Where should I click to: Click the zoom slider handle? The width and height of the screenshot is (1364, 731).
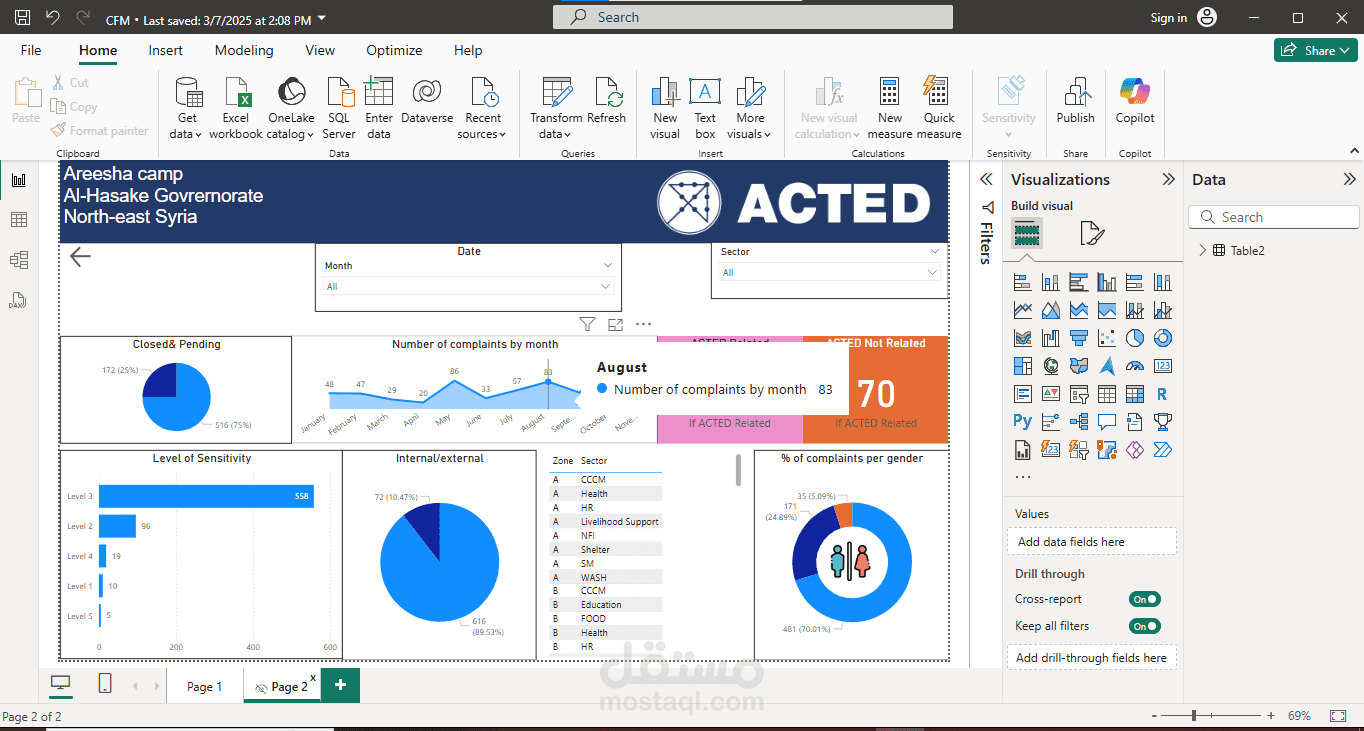1193,716
